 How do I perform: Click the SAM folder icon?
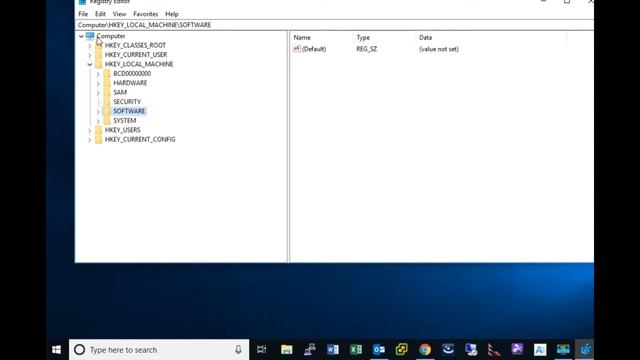pos(107,92)
